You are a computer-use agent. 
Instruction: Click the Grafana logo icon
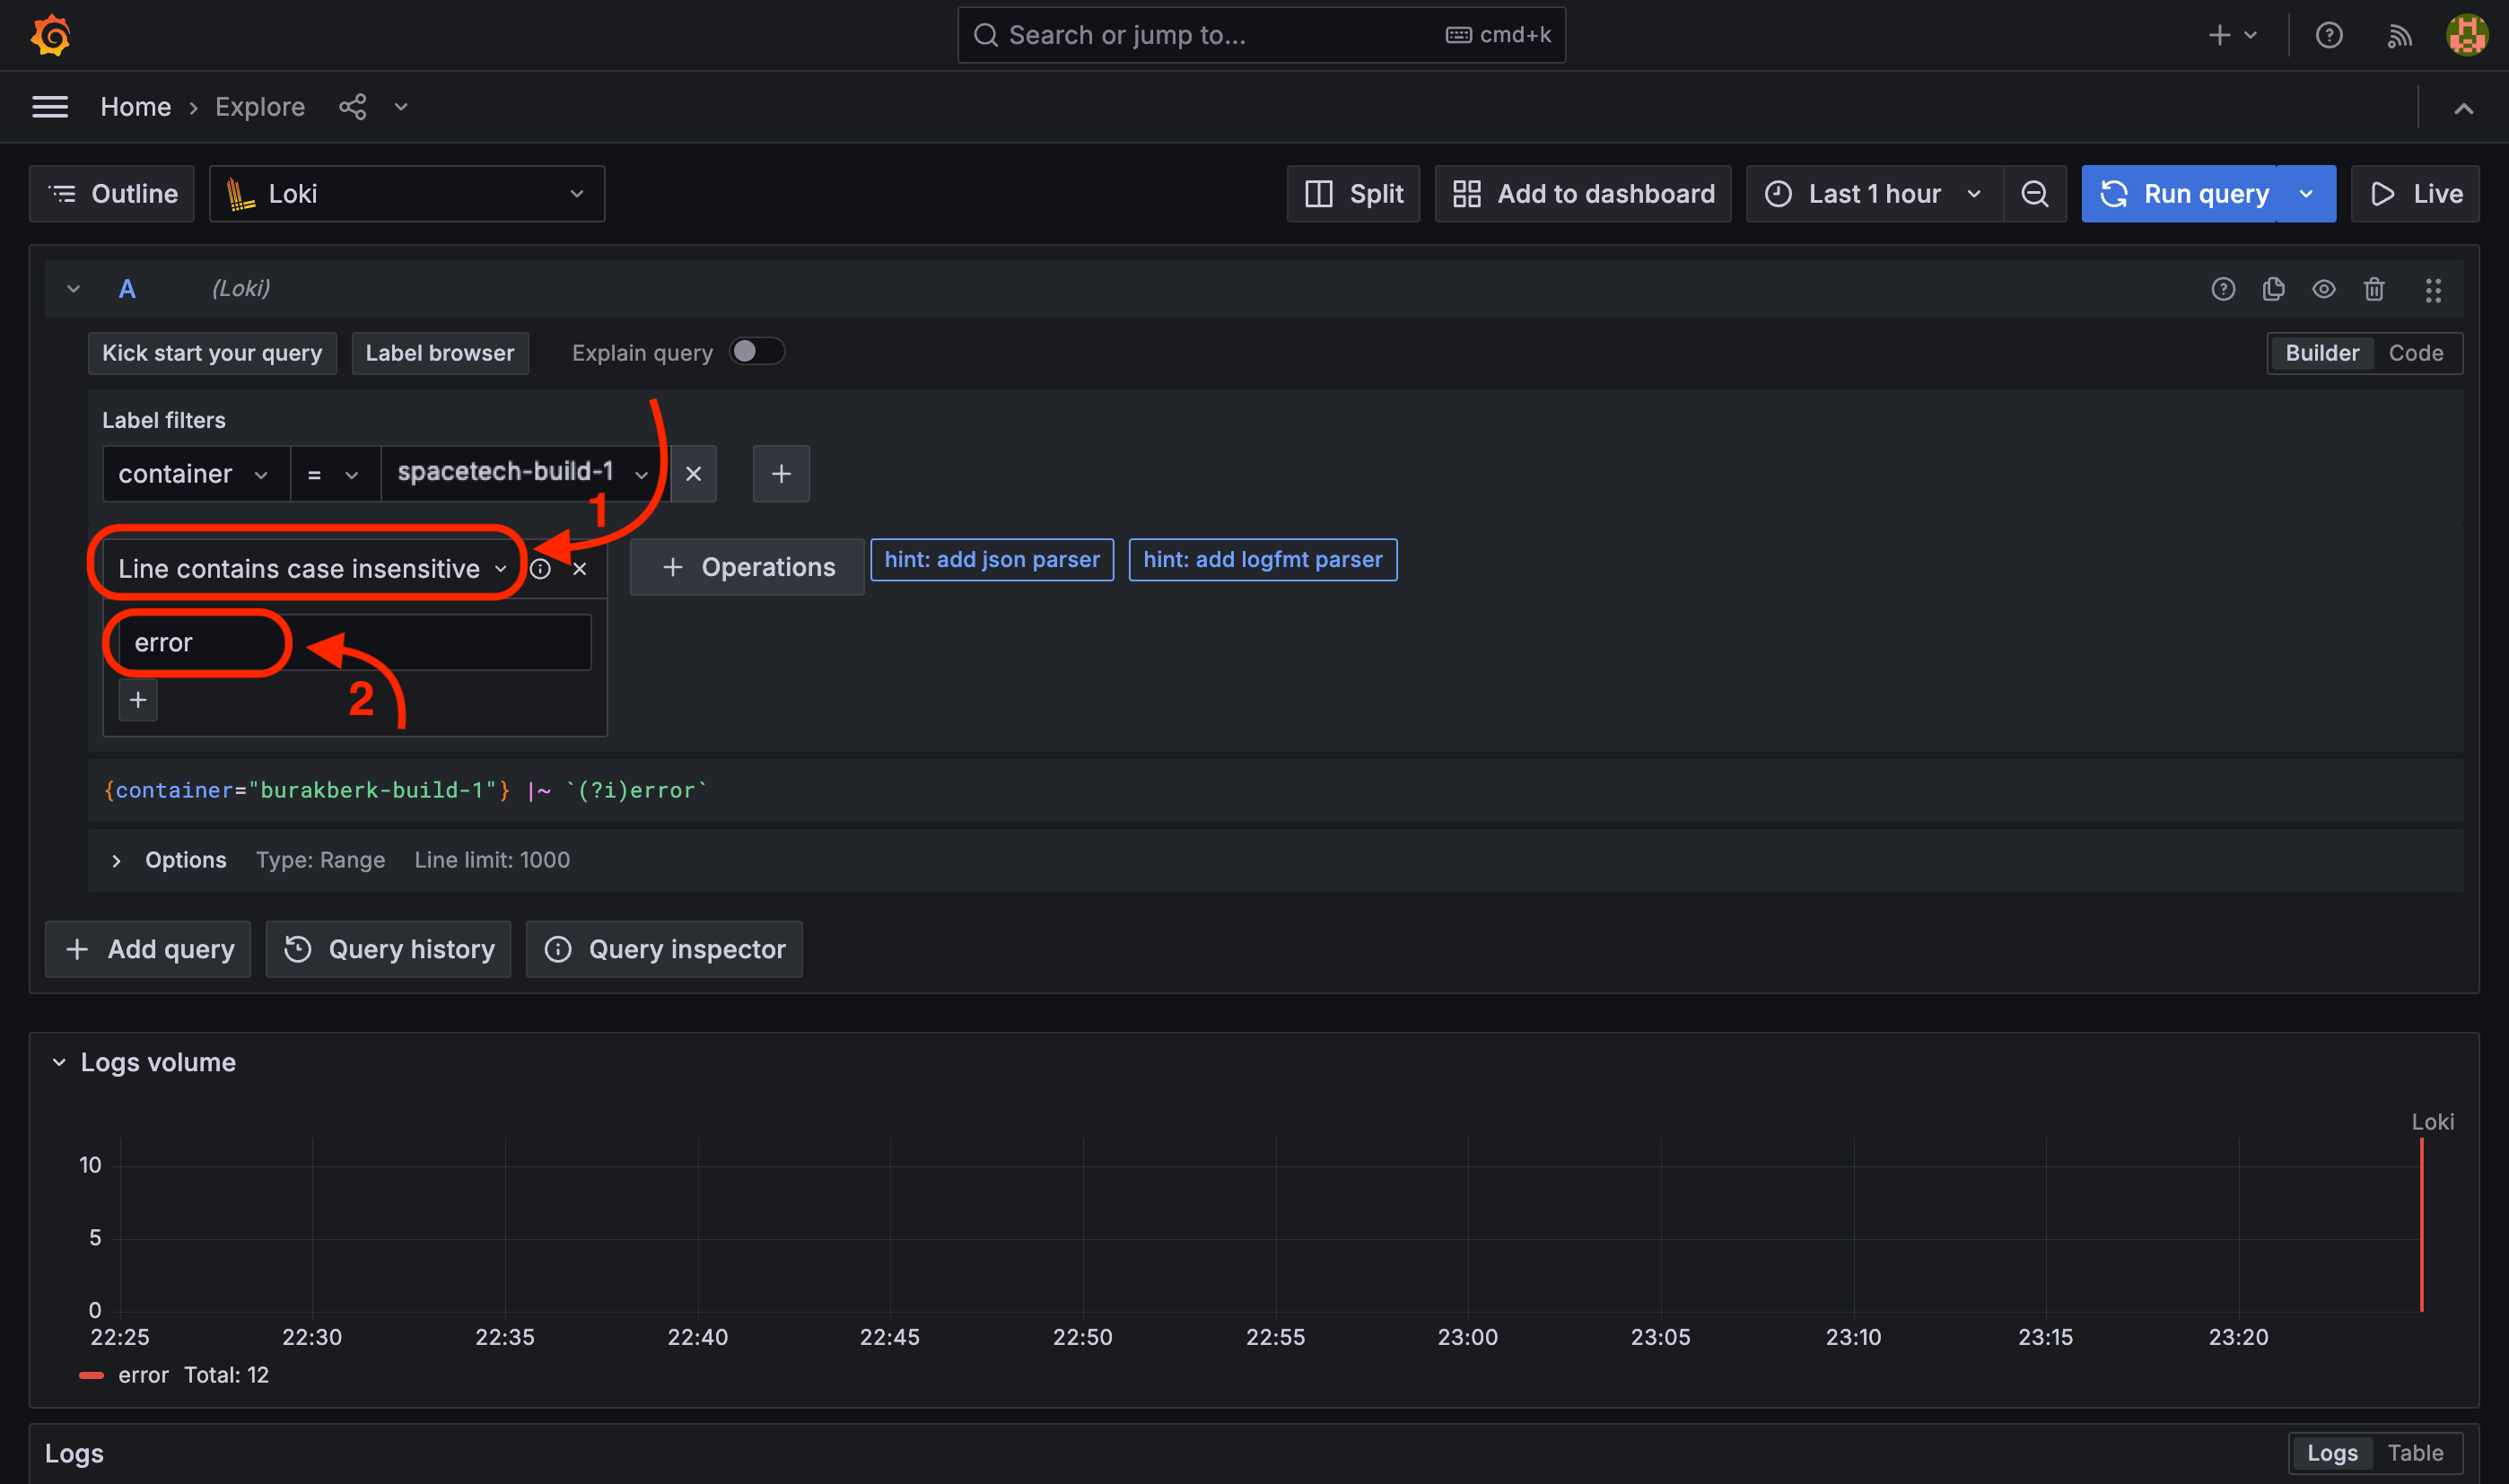[50, 36]
